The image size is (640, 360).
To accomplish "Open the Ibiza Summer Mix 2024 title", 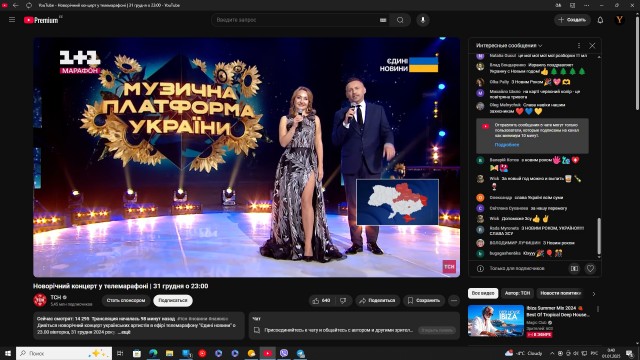I will coord(558,311).
